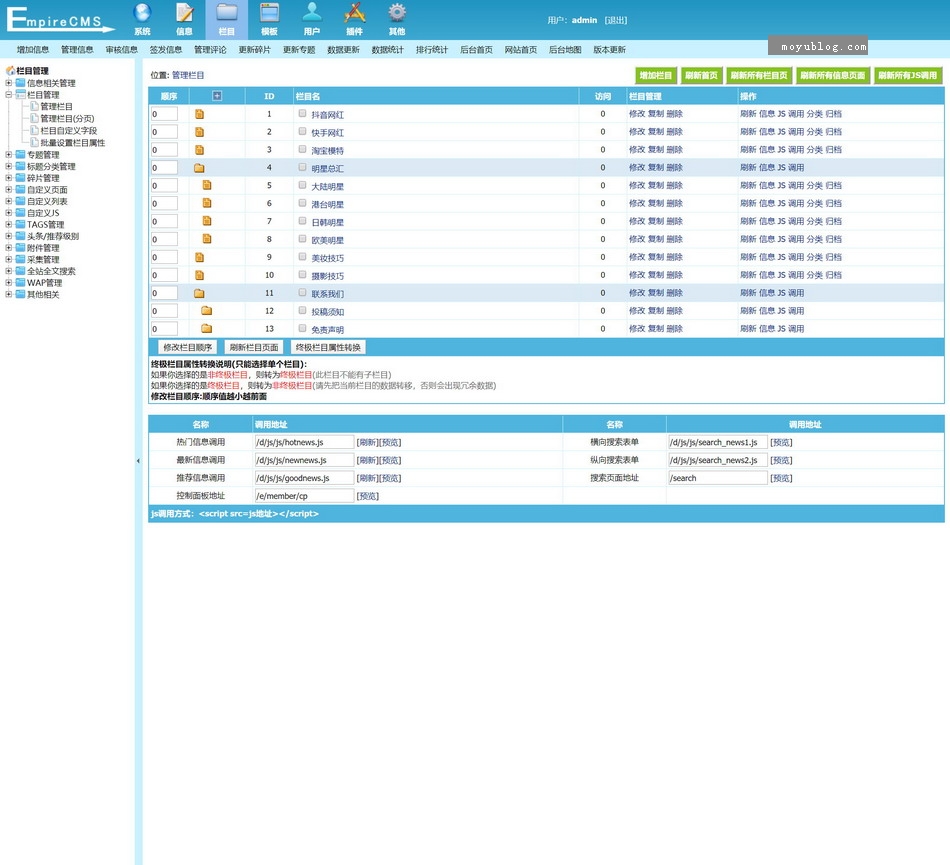Tick the checkbox for 快手网红

pos(302,131)
